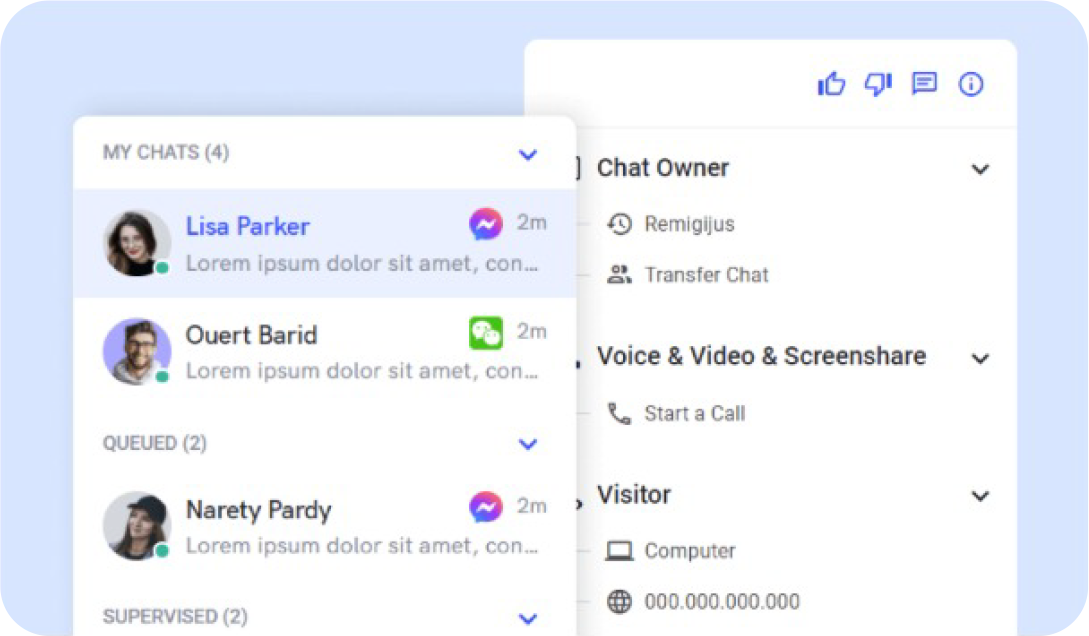Click the thumbs down icon
1089x636 pixels.
[878, 84]
